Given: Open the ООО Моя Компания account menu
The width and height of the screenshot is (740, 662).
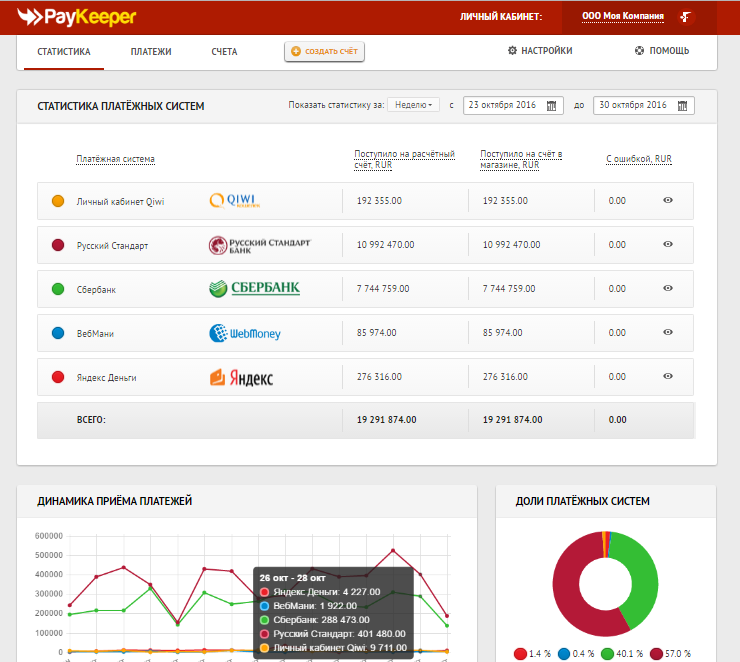Looking at the screenshot, I should (x=622, y=17).
